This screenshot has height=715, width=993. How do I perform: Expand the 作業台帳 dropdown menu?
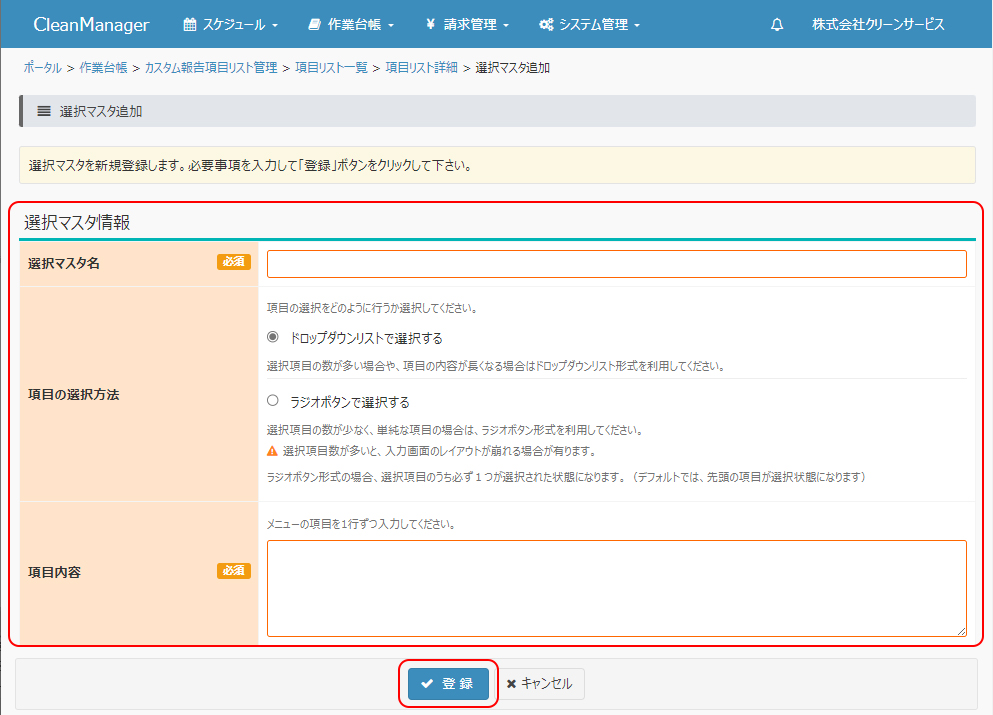(x=352, y=25)
